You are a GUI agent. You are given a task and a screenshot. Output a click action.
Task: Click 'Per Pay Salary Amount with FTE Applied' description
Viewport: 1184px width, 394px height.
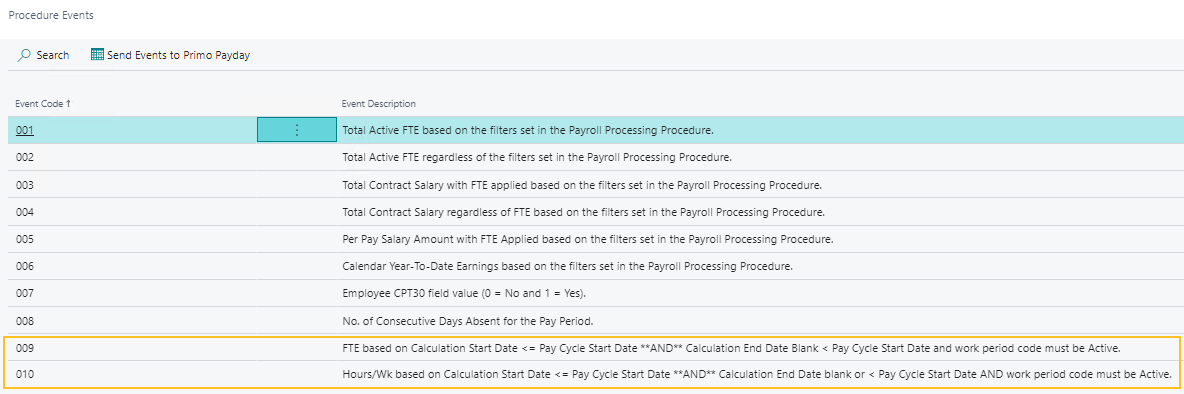pos(587,239)
